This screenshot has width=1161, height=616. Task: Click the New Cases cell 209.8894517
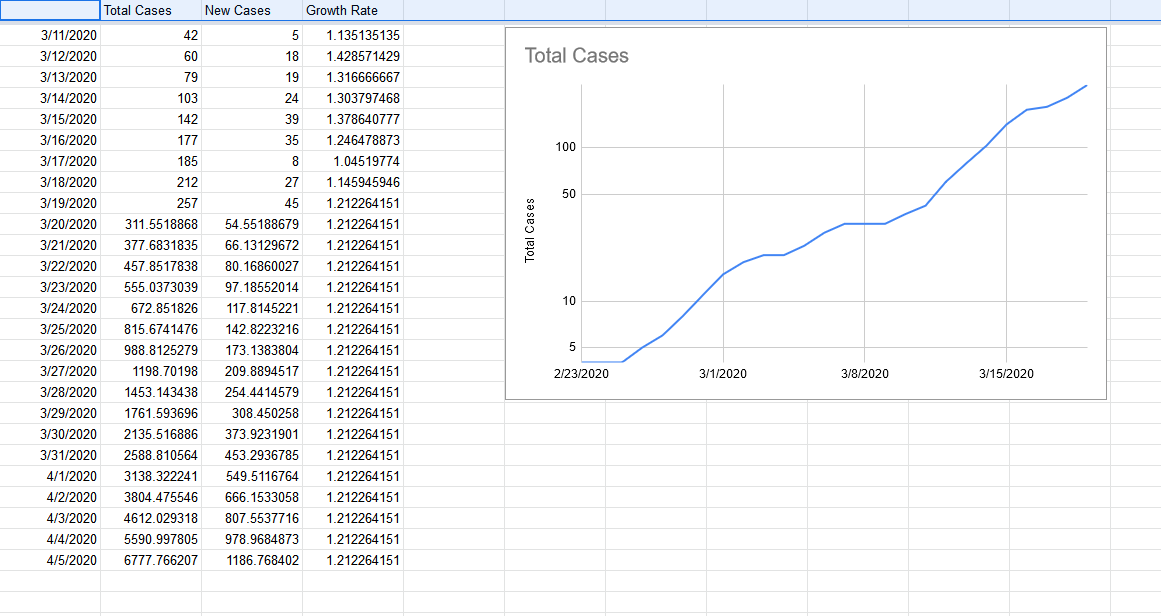tap(252, 371)
